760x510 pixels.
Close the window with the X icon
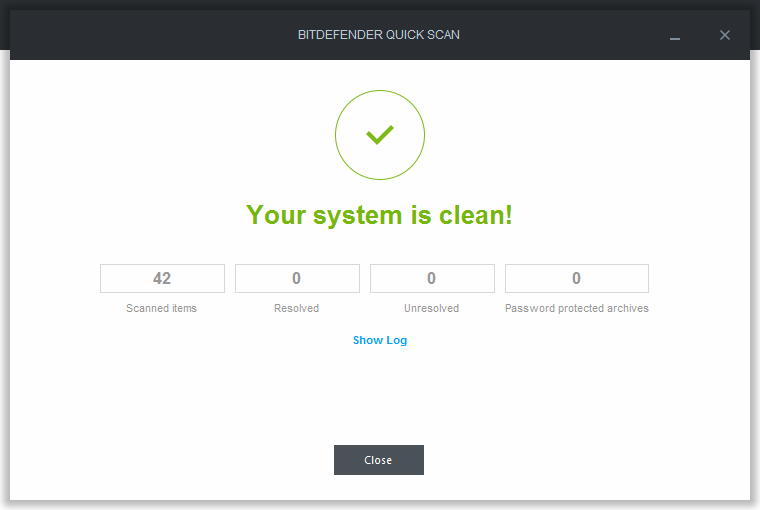725,35
